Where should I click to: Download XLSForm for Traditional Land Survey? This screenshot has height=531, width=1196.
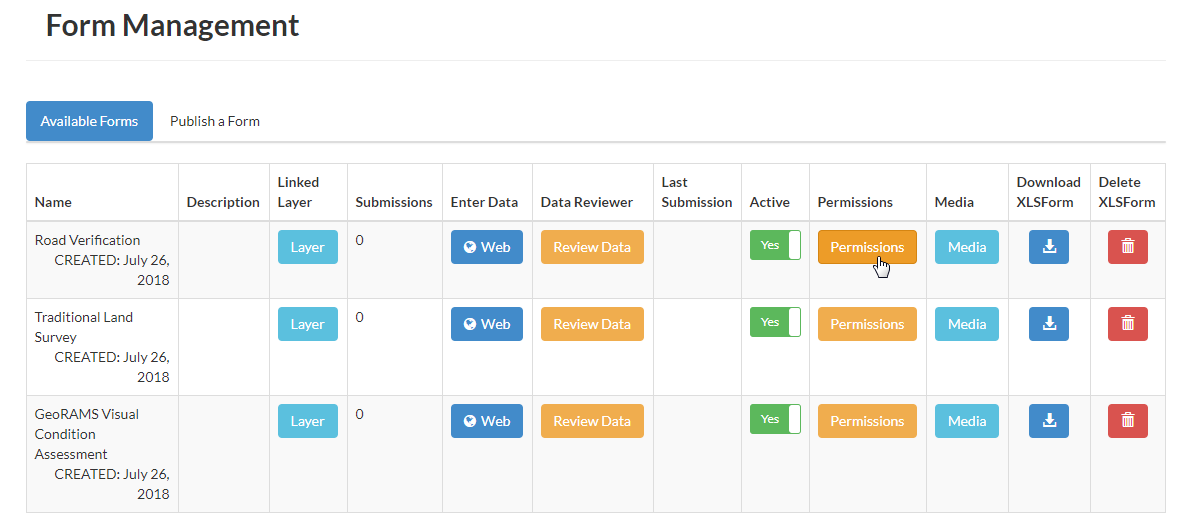click(1048, 324)
